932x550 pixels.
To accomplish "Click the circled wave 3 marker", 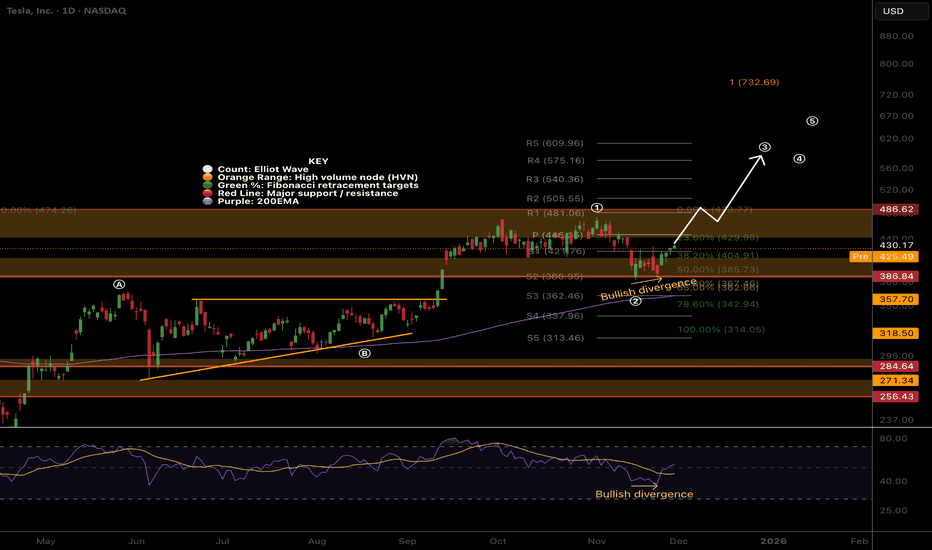I will tap(764, 147).
